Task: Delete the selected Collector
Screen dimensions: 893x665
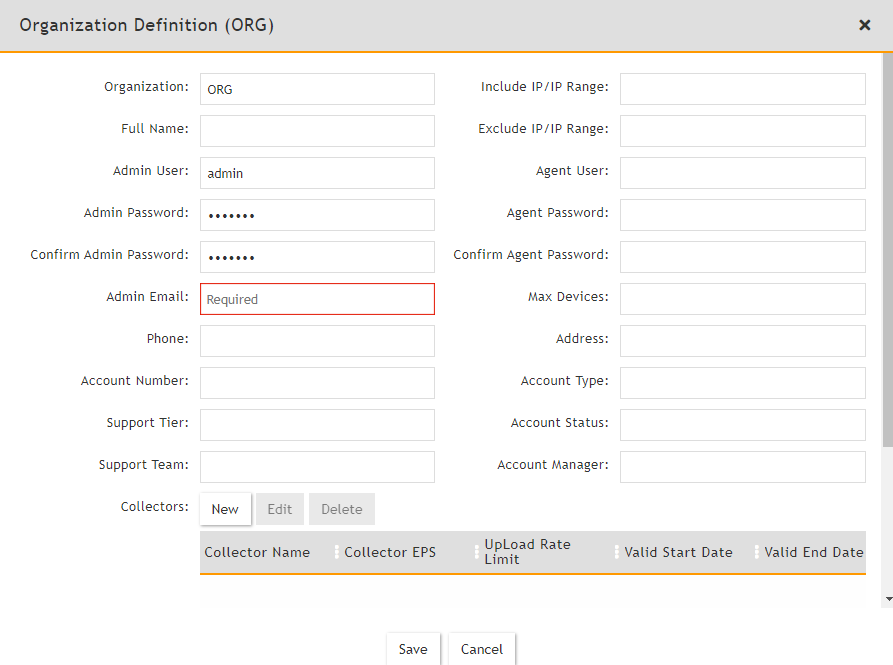Action: click(341, 509)
